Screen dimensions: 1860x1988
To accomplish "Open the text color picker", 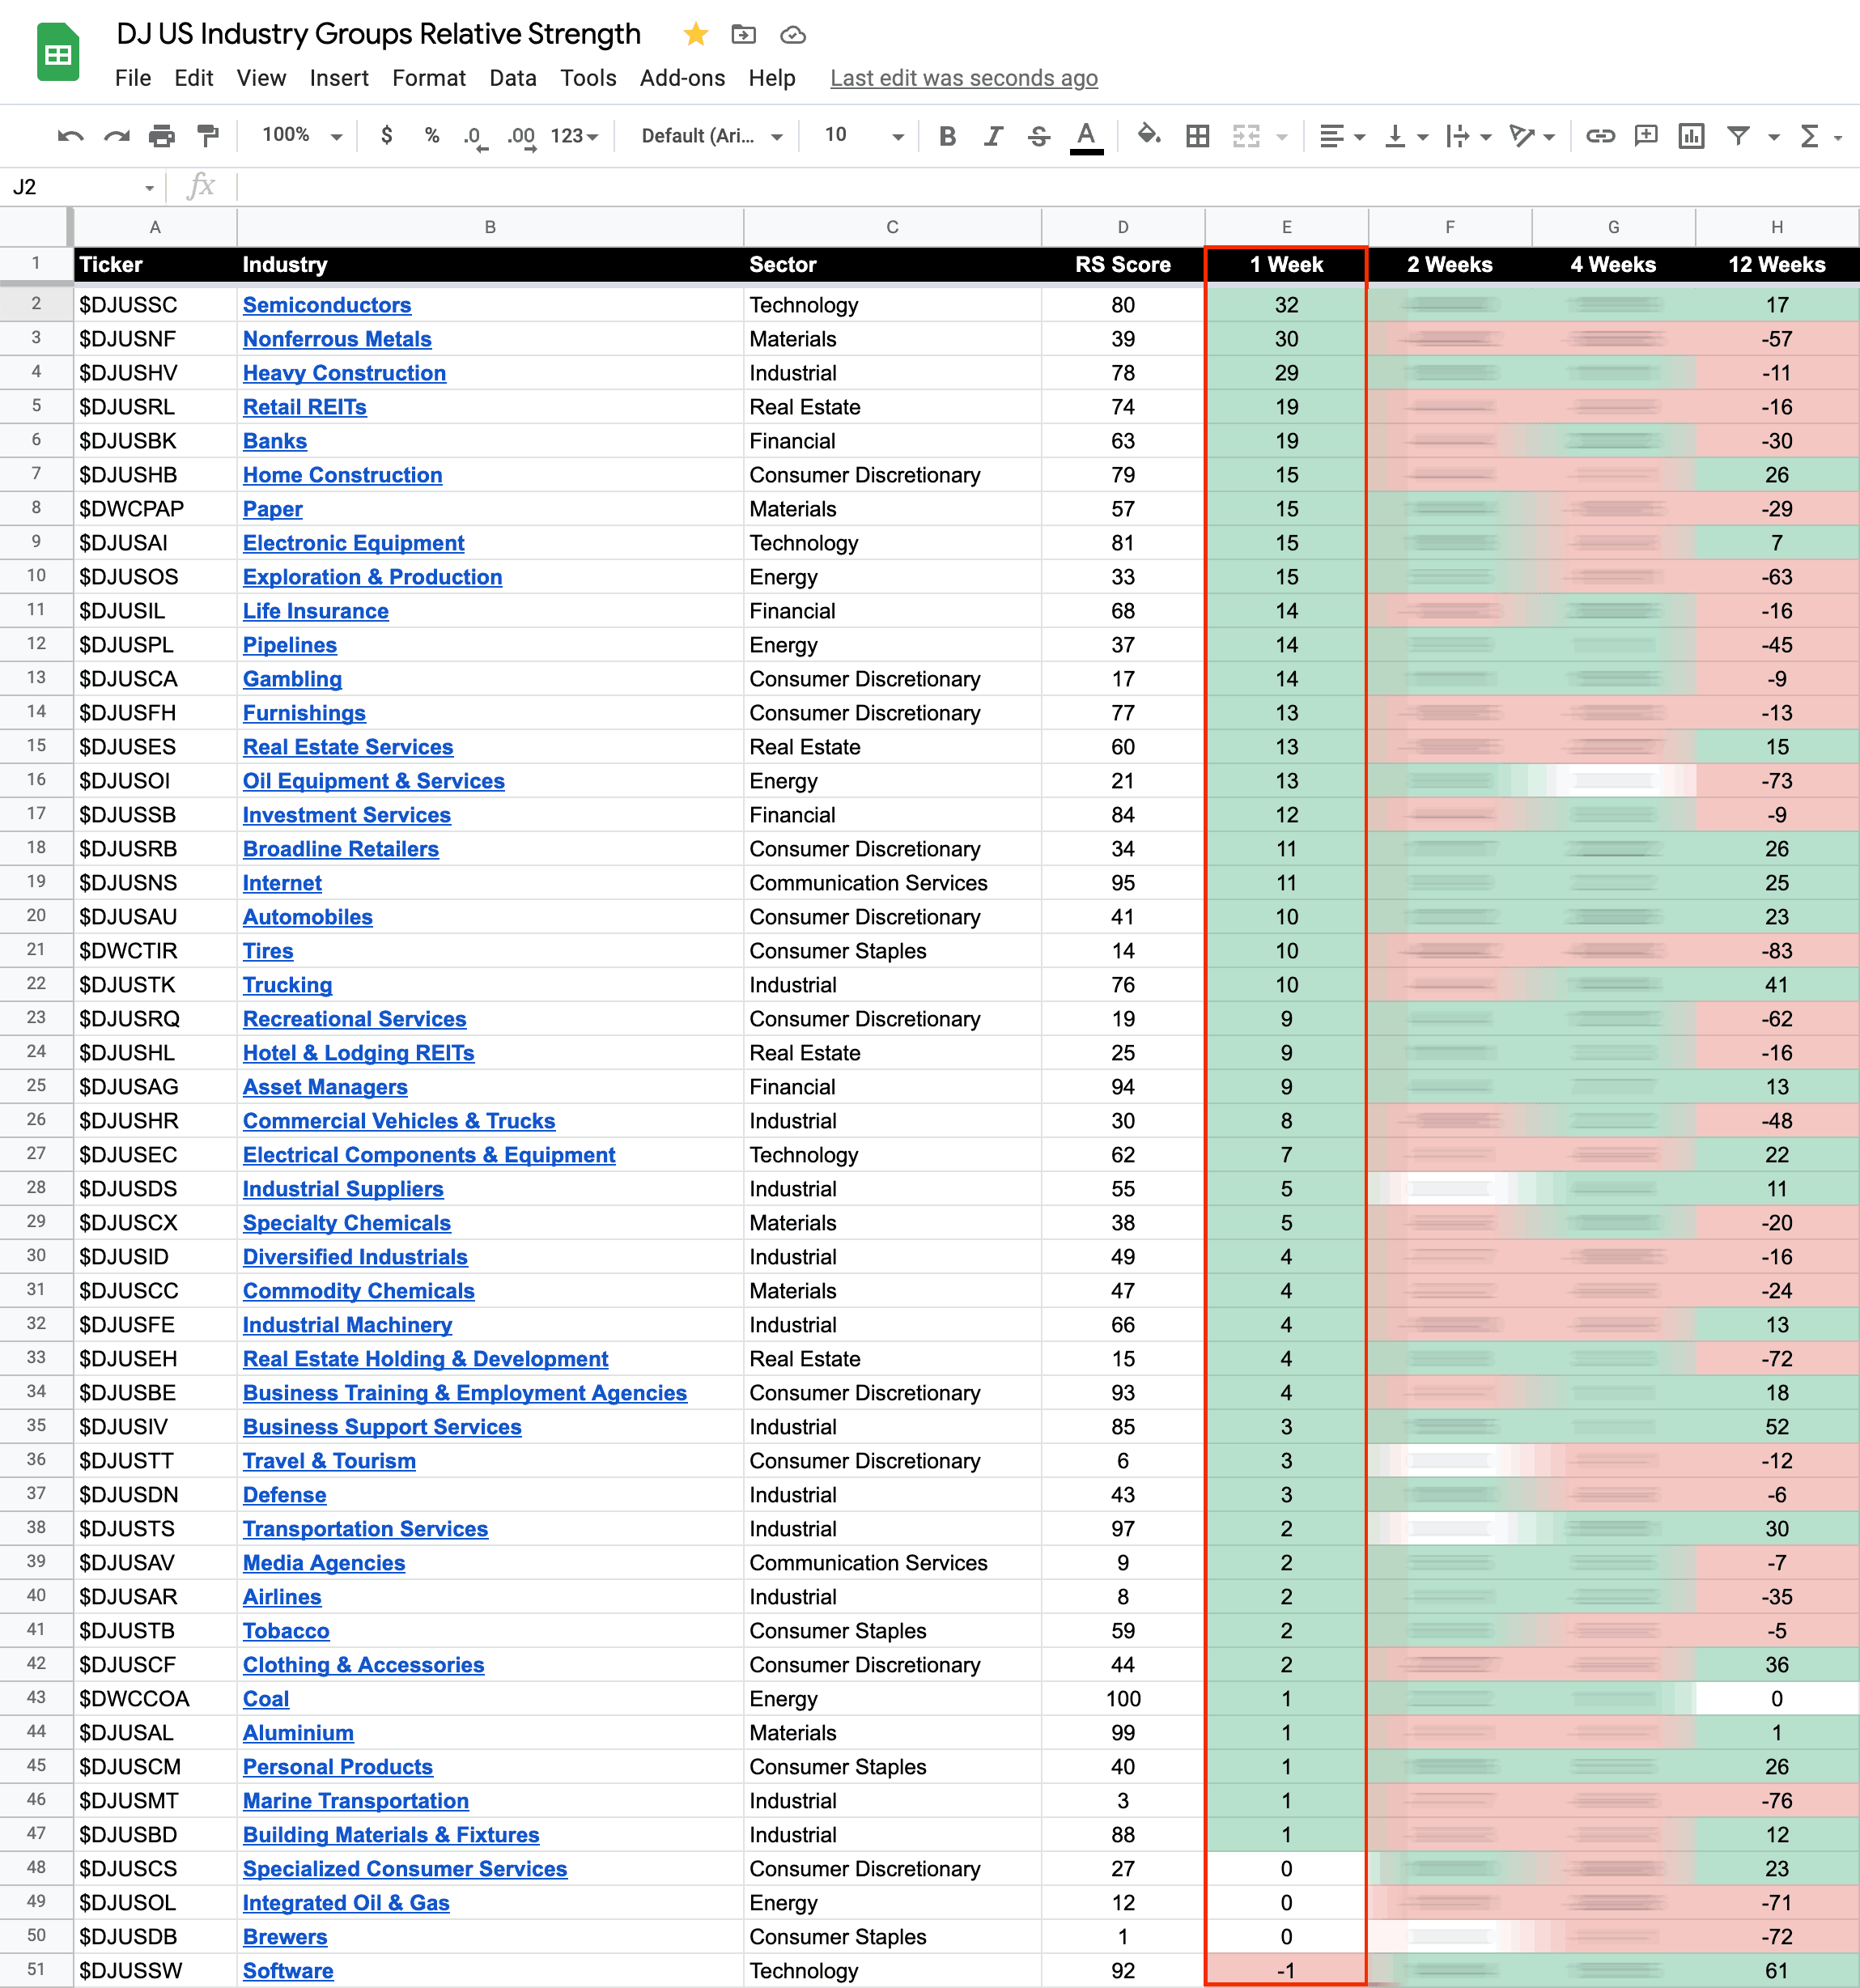I will pos(1086,137).
